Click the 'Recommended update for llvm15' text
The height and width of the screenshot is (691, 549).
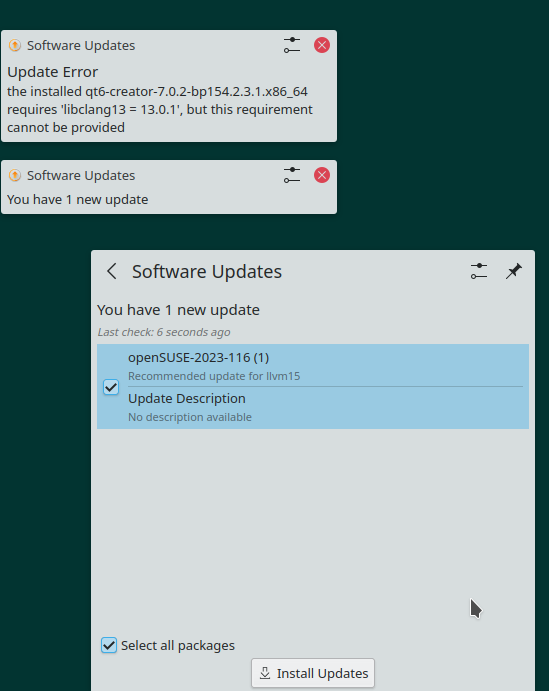point(214,376)
